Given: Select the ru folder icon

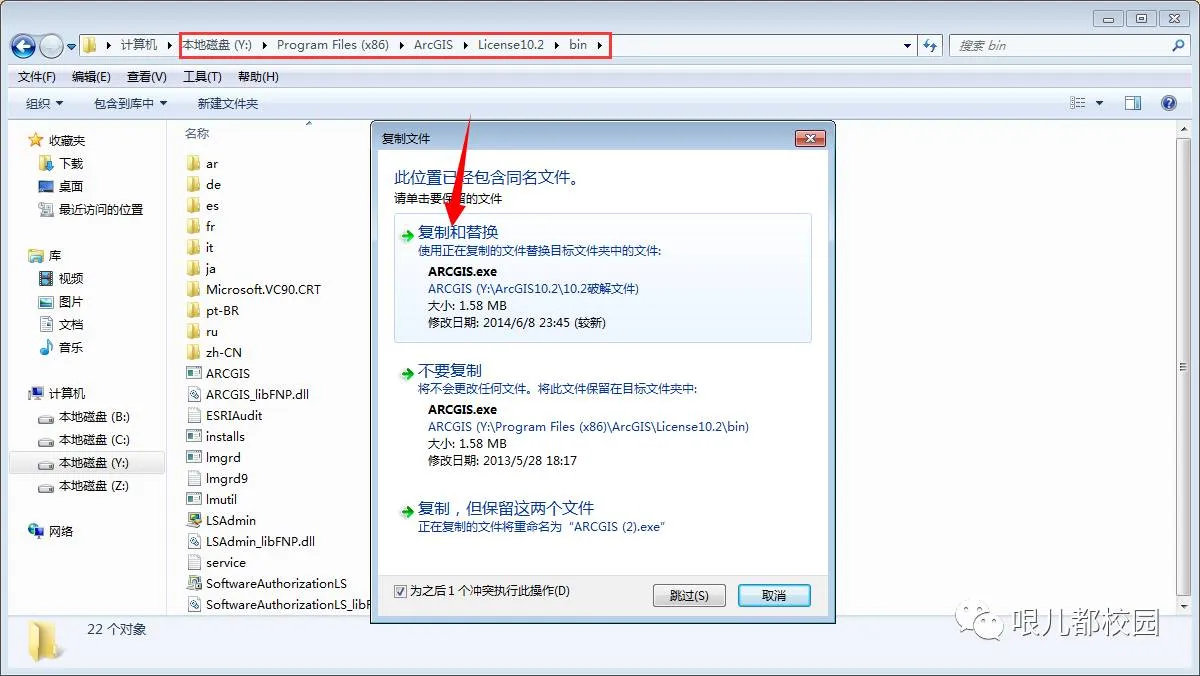Looking at the screenshot, I should [x=194, y=331].
